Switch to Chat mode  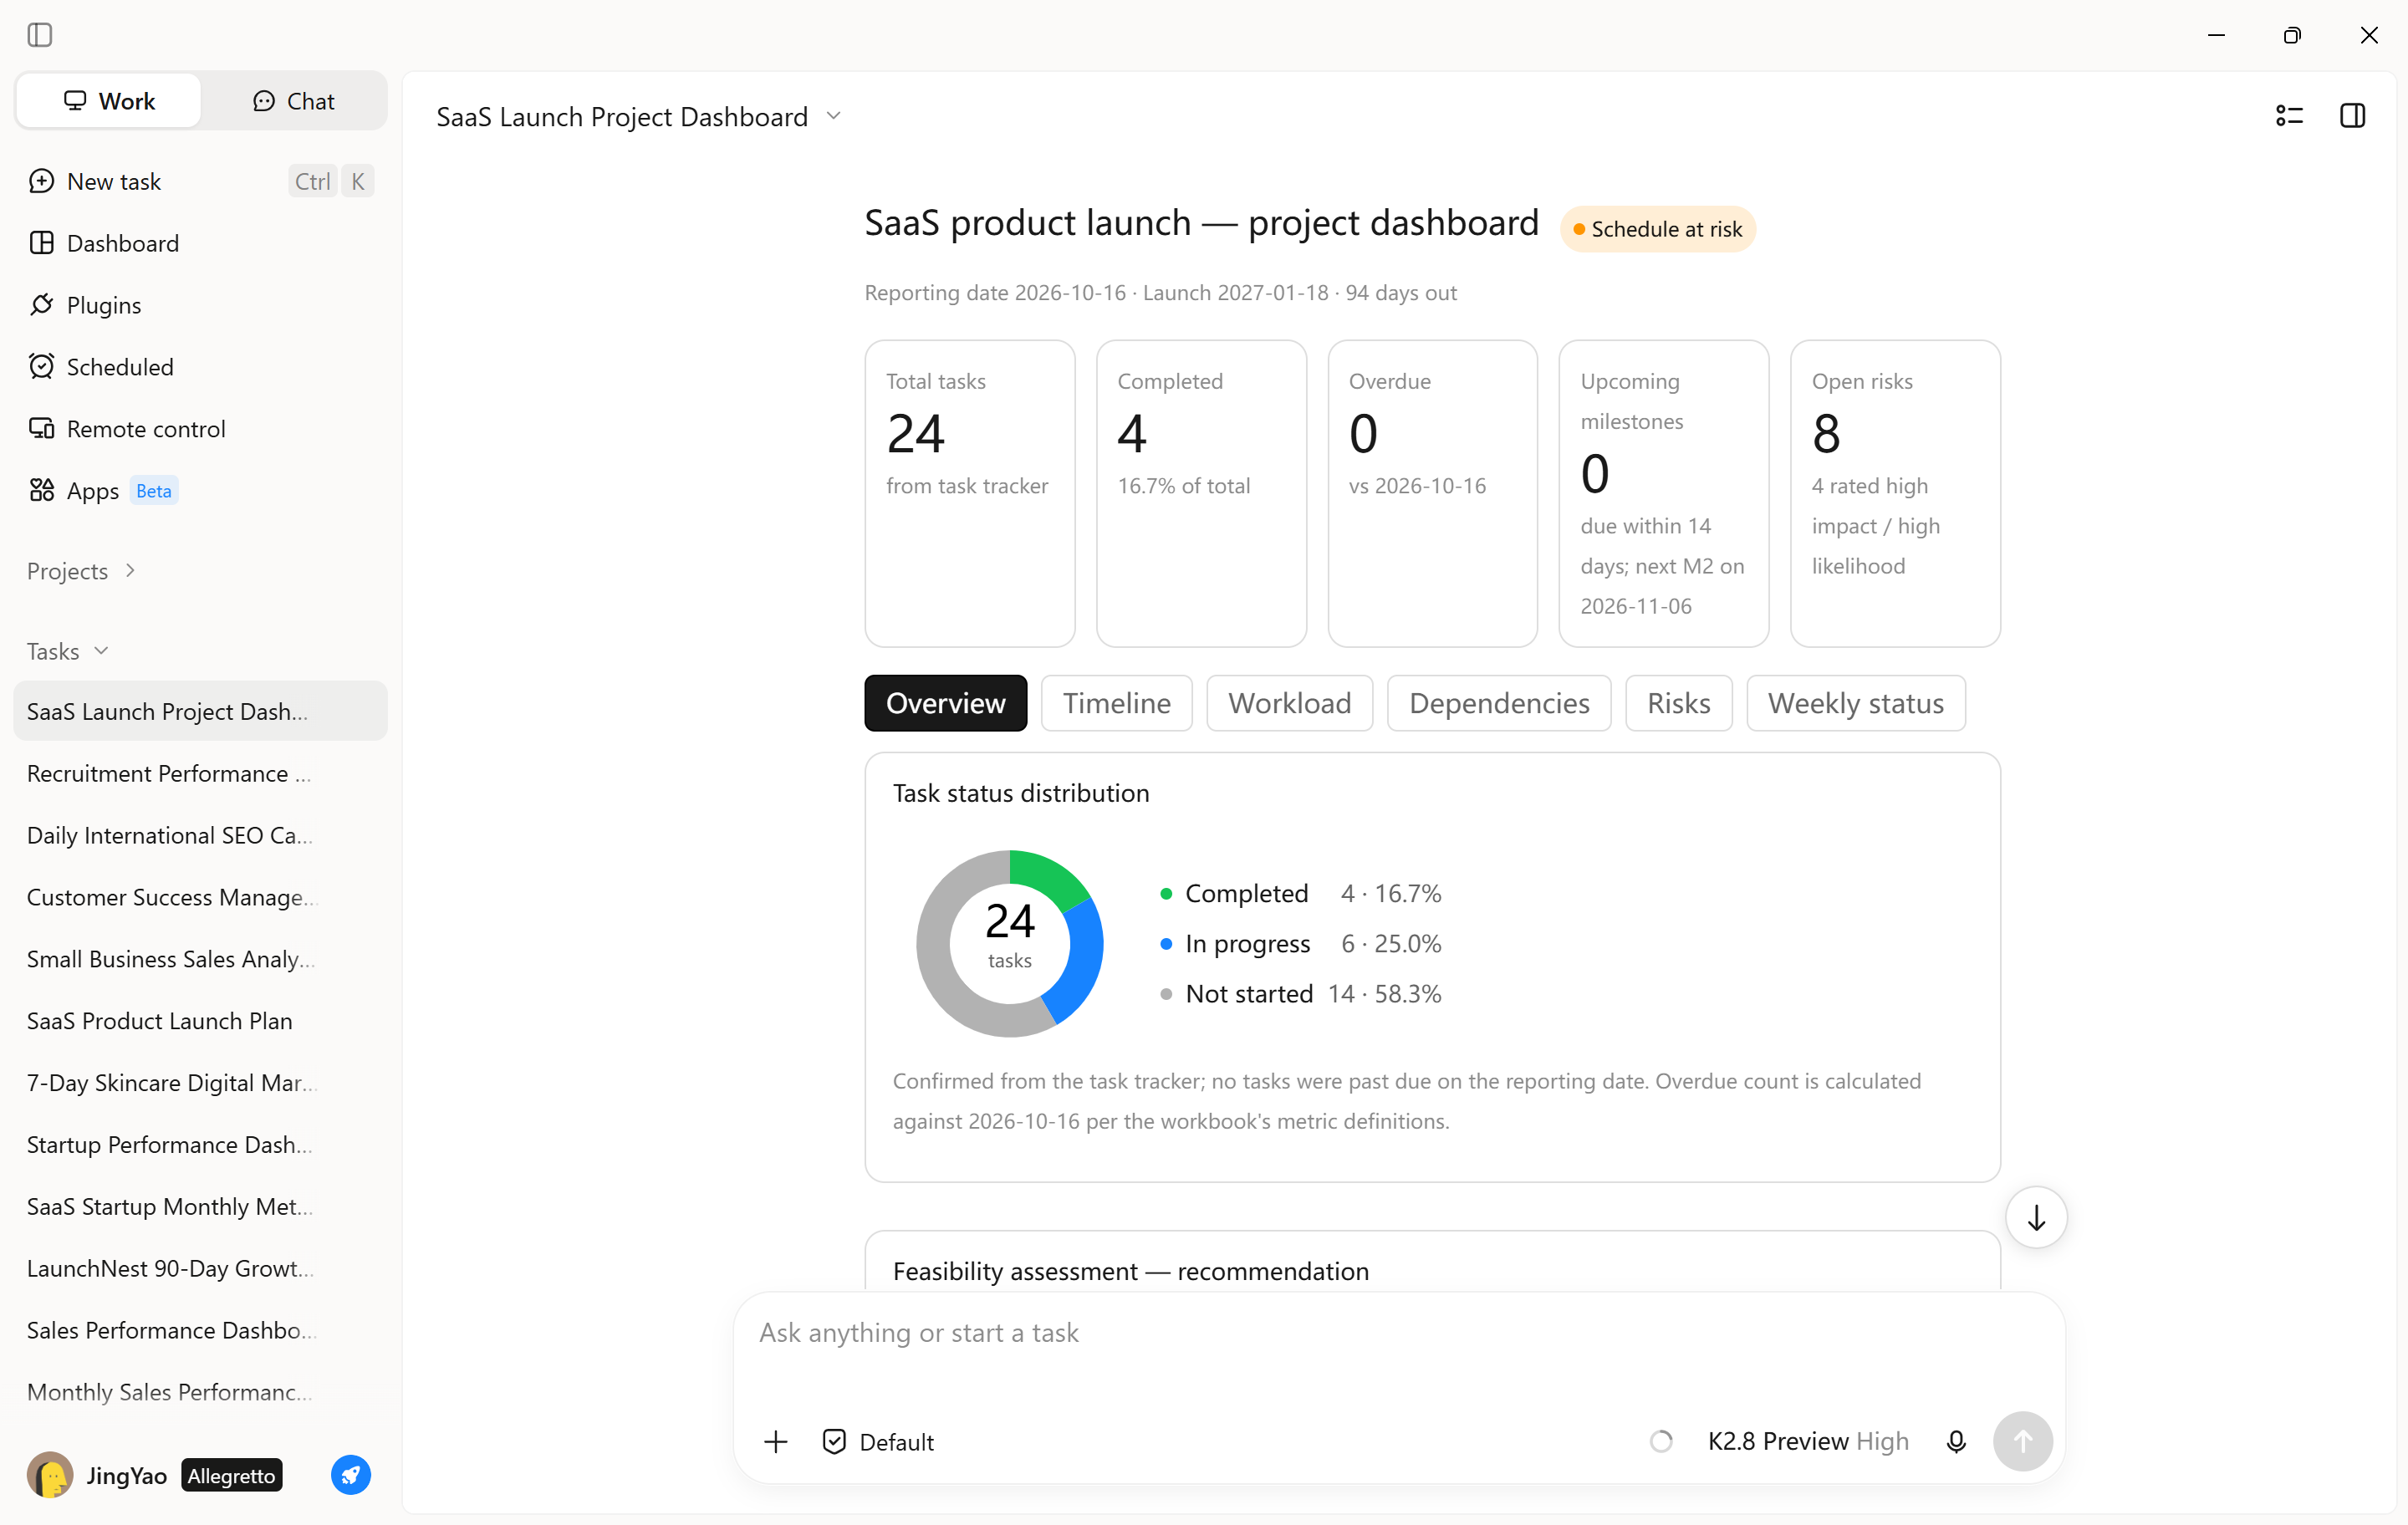pos(293,101)
